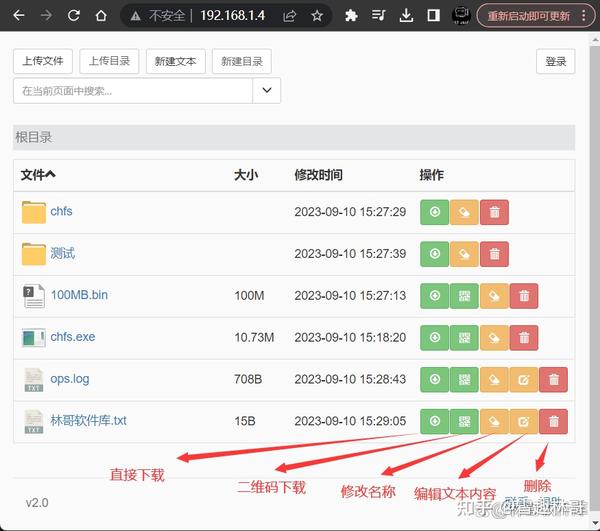Click address bar showing 192.168.1.4

pos(233,15)
